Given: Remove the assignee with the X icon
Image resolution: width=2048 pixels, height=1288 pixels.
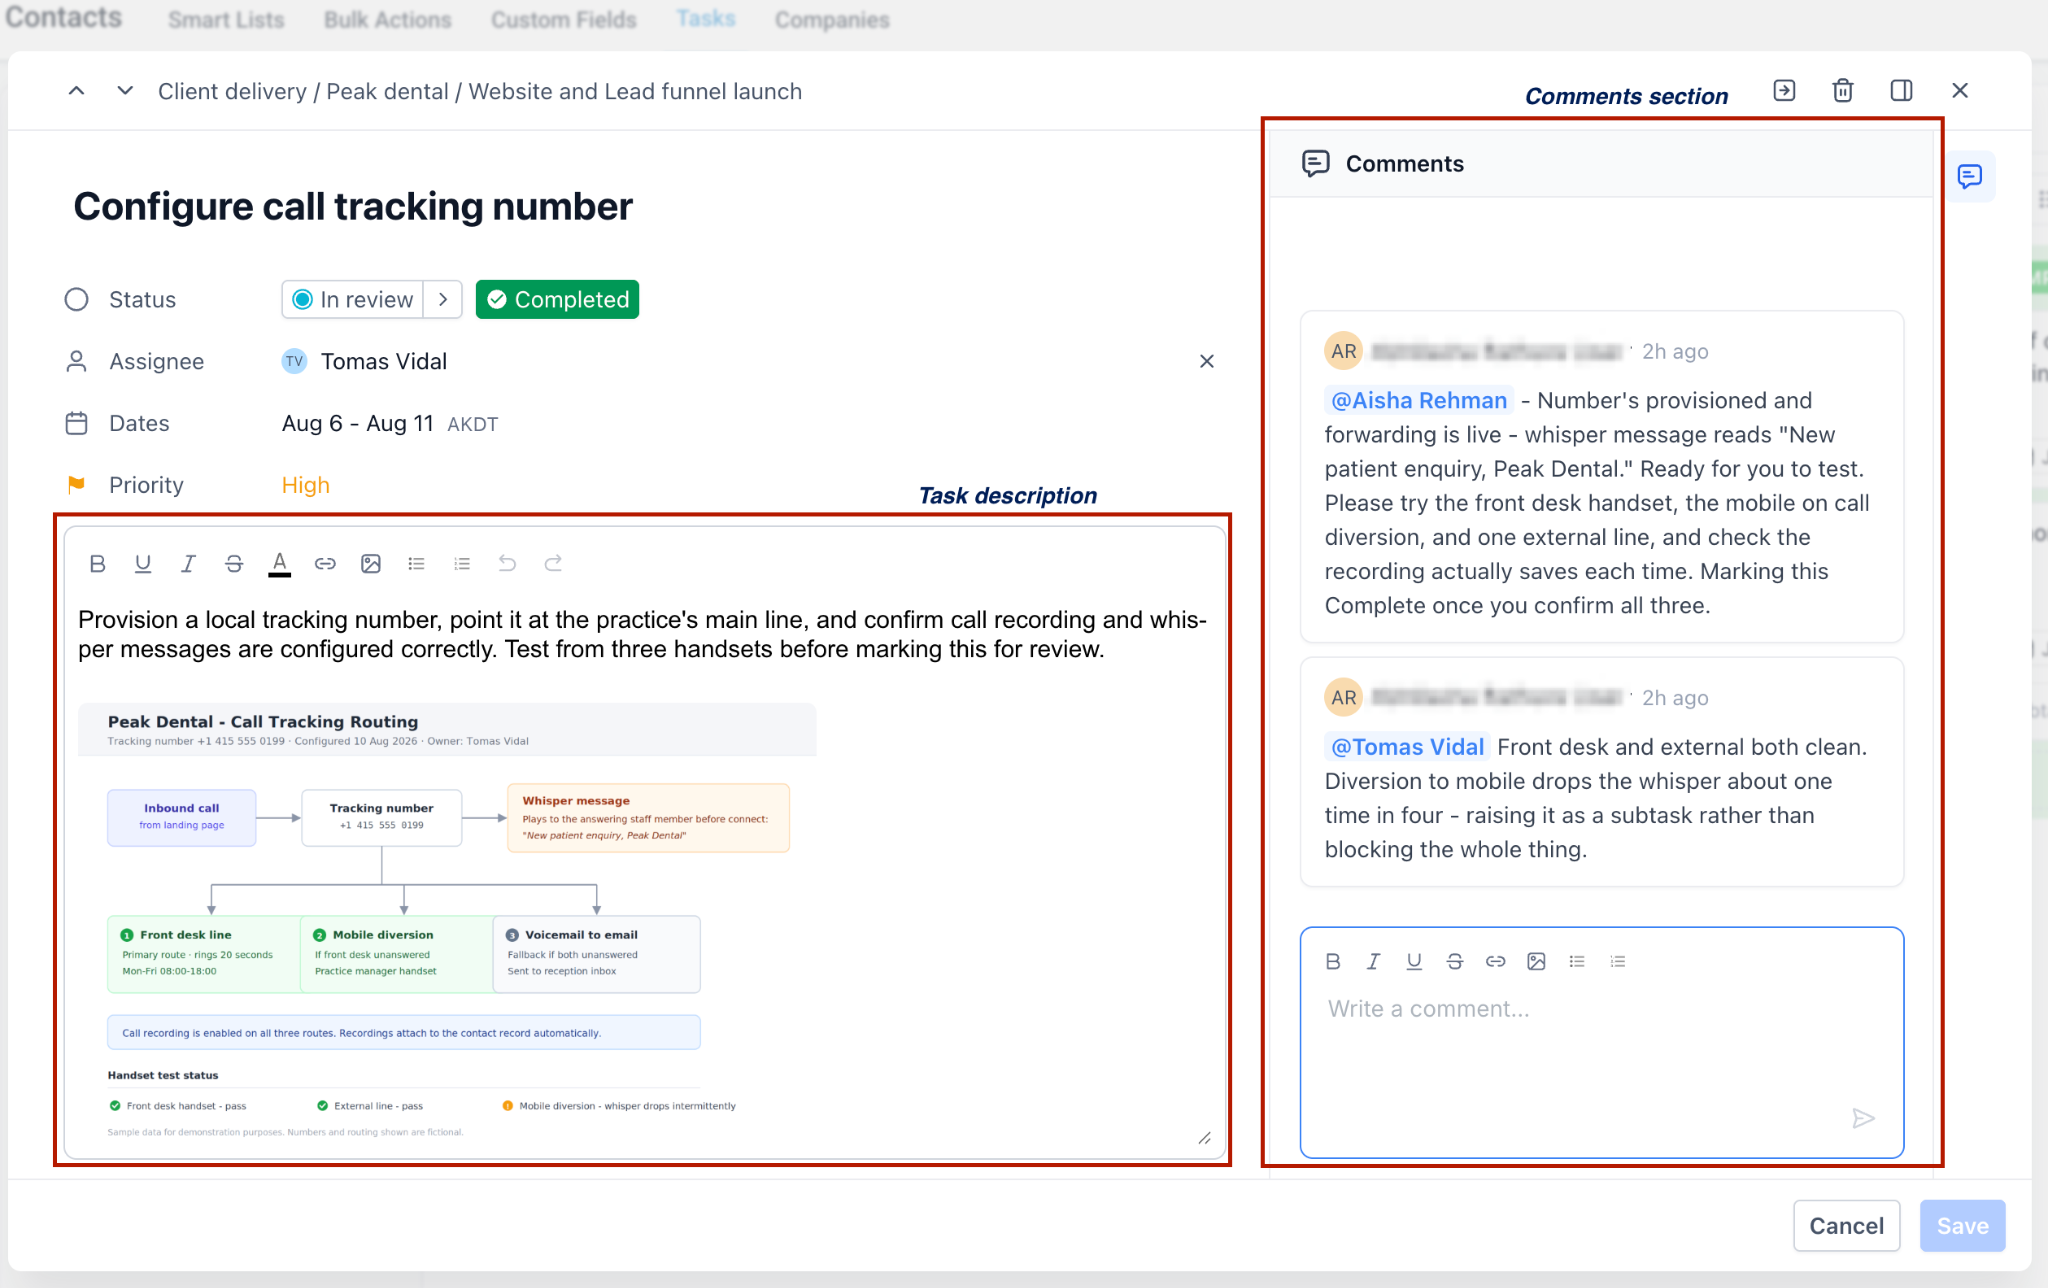Looking at the screenshot, I should click(1207, 362).
